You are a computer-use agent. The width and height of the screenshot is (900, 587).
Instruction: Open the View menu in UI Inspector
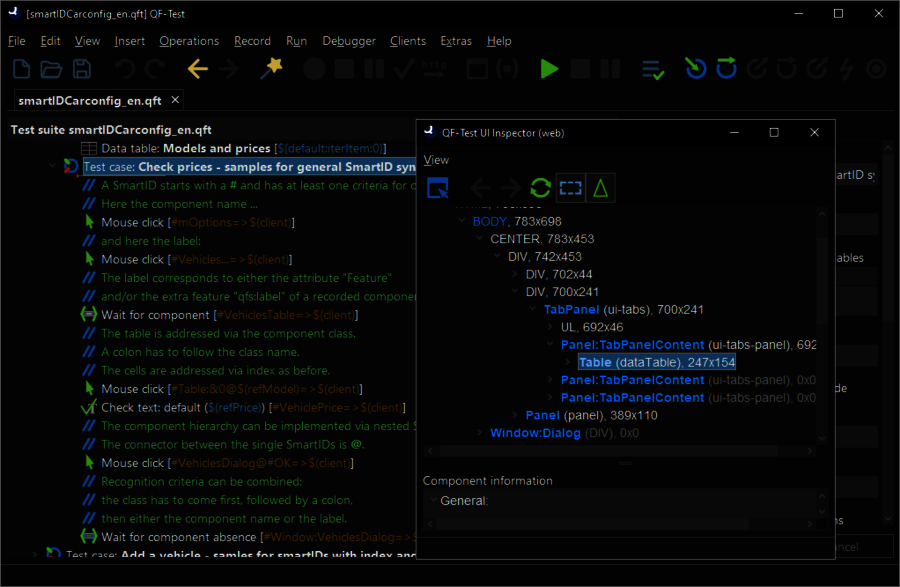[x=436, y=160]
